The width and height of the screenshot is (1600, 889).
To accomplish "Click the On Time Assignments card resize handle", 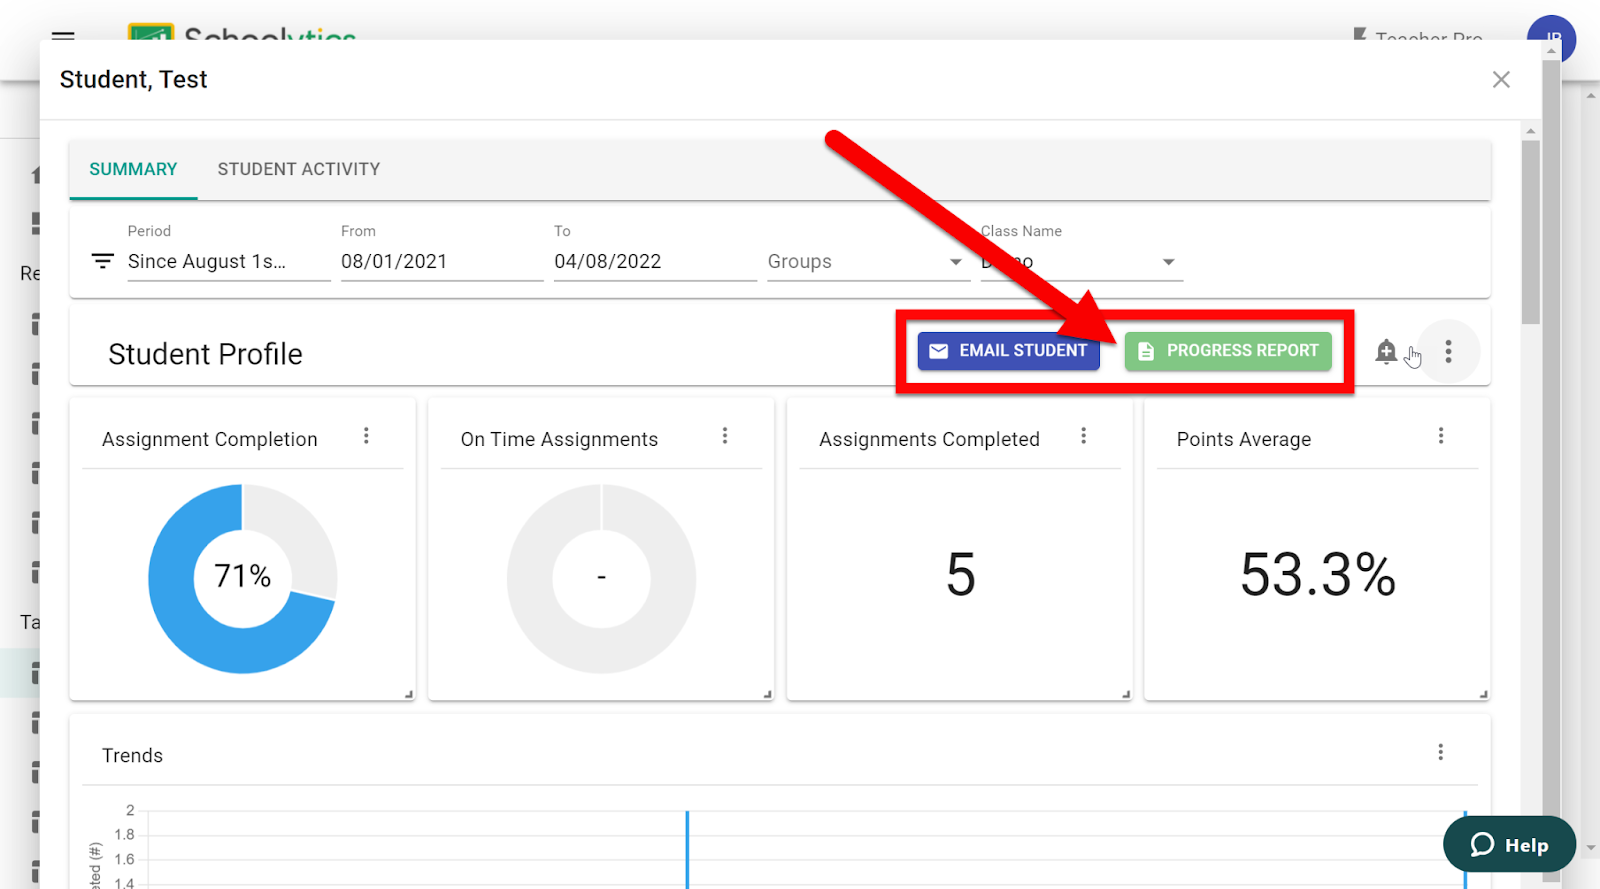I will (x=767, y=694).
